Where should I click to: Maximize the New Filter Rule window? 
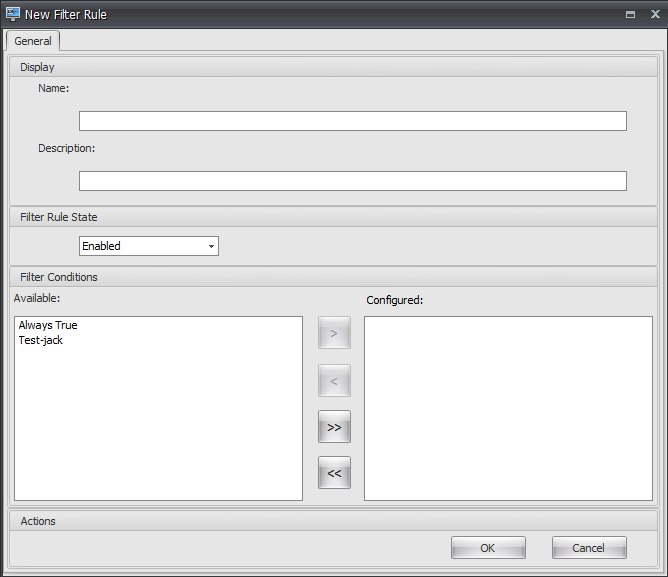point(630,15)
